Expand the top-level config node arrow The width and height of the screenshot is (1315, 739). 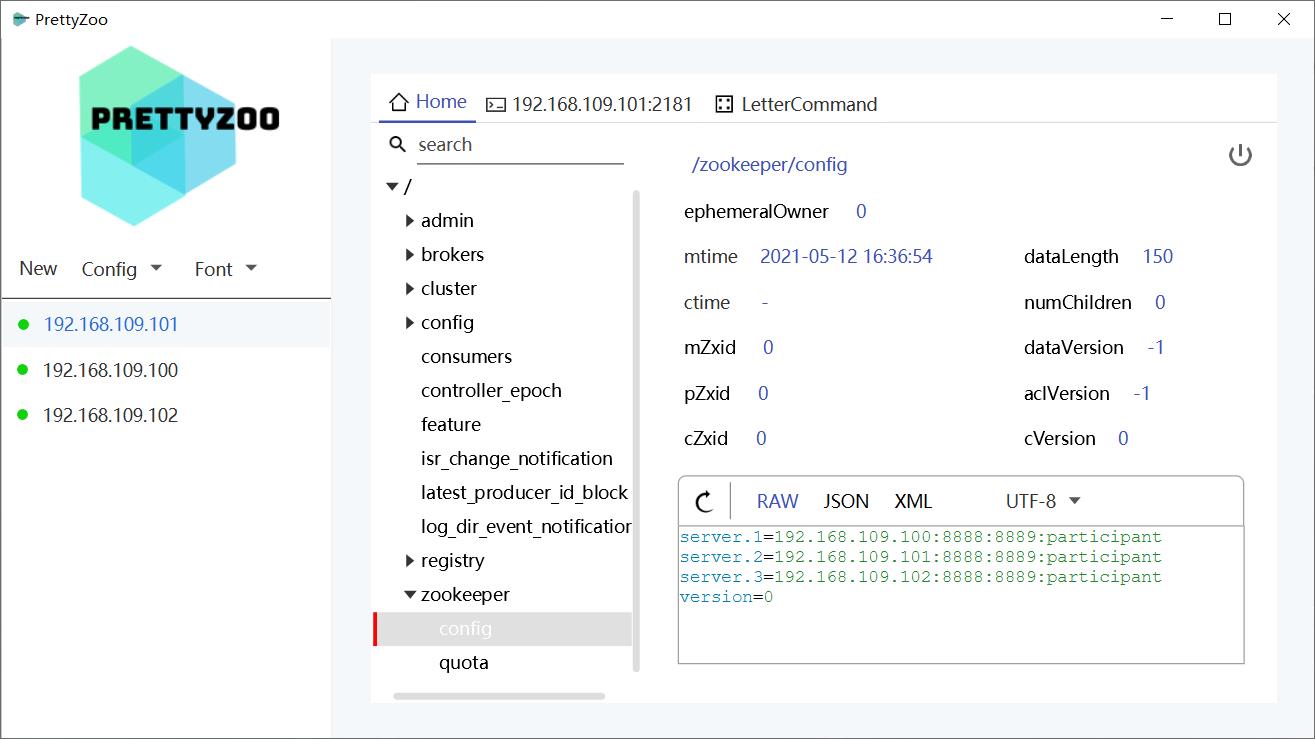click(x=410, y=323)
